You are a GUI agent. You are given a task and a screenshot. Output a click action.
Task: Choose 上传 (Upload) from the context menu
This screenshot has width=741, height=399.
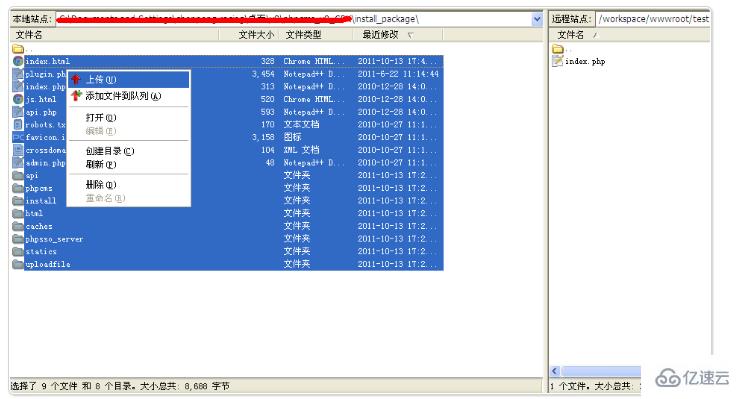coord(129,79)
